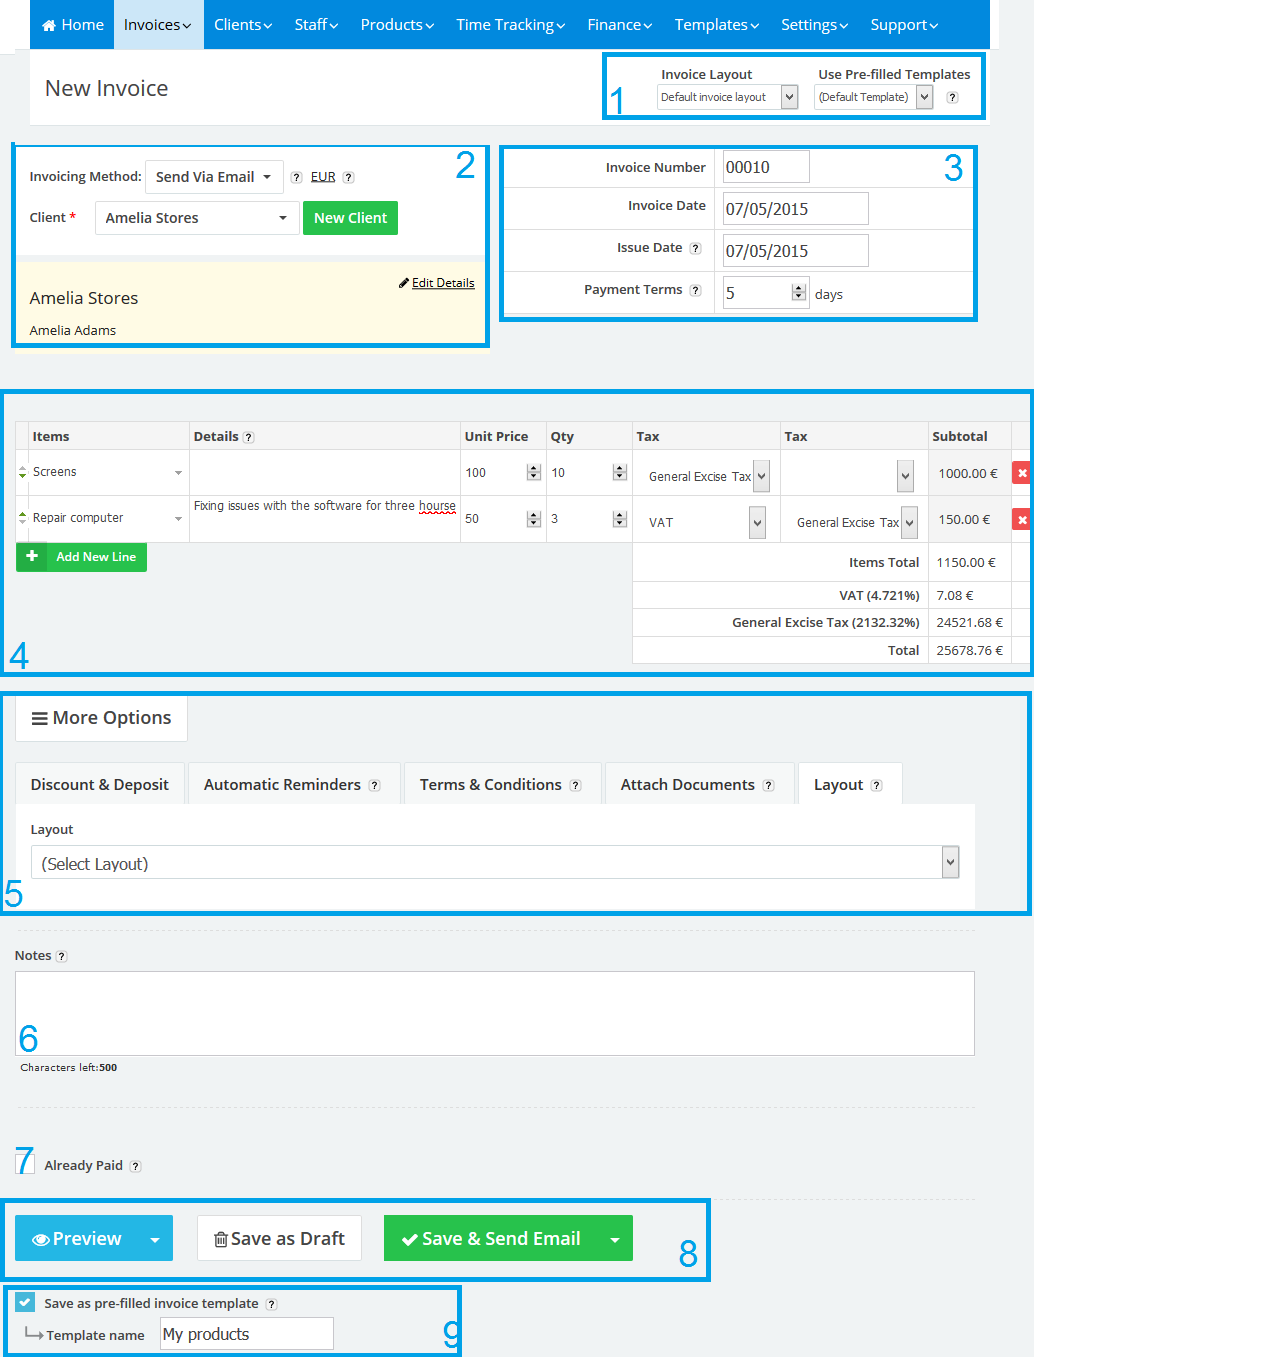Open the Templates menu
This screenshot has height=1357, width=1276.
(x=716, y=25)
